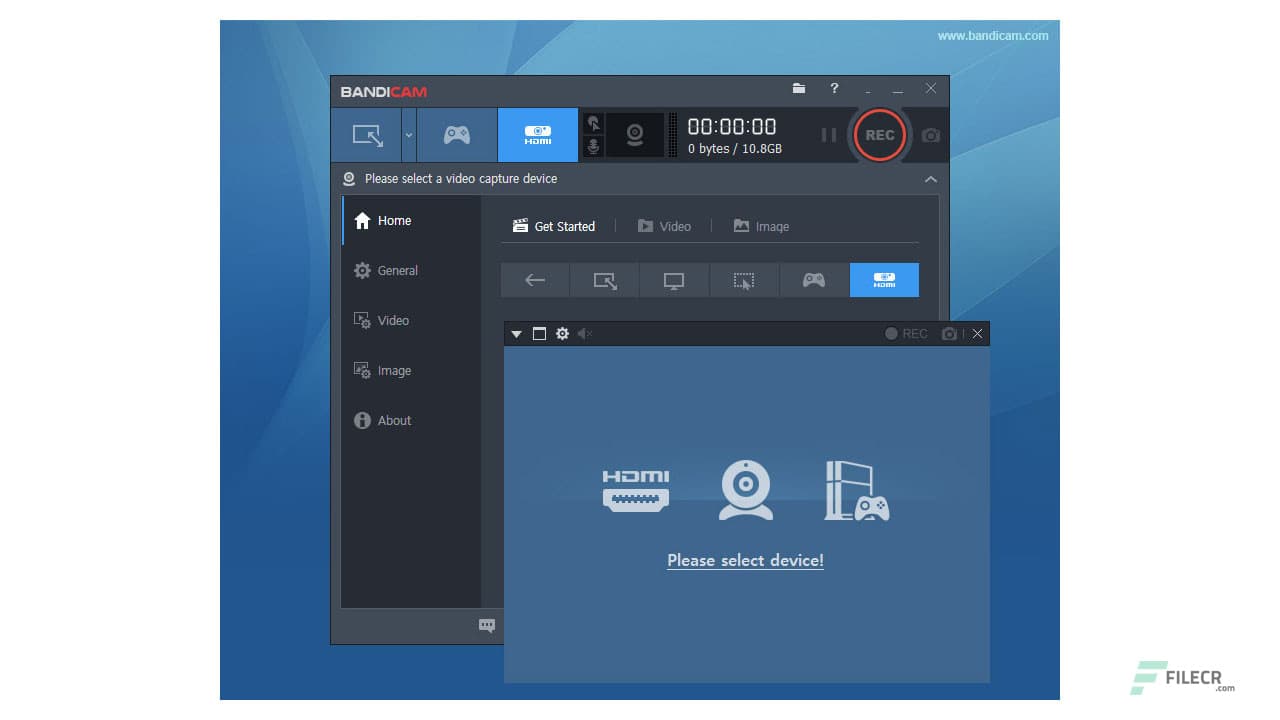Switch to Device recording HDMI mode

[x=537, y=134]
